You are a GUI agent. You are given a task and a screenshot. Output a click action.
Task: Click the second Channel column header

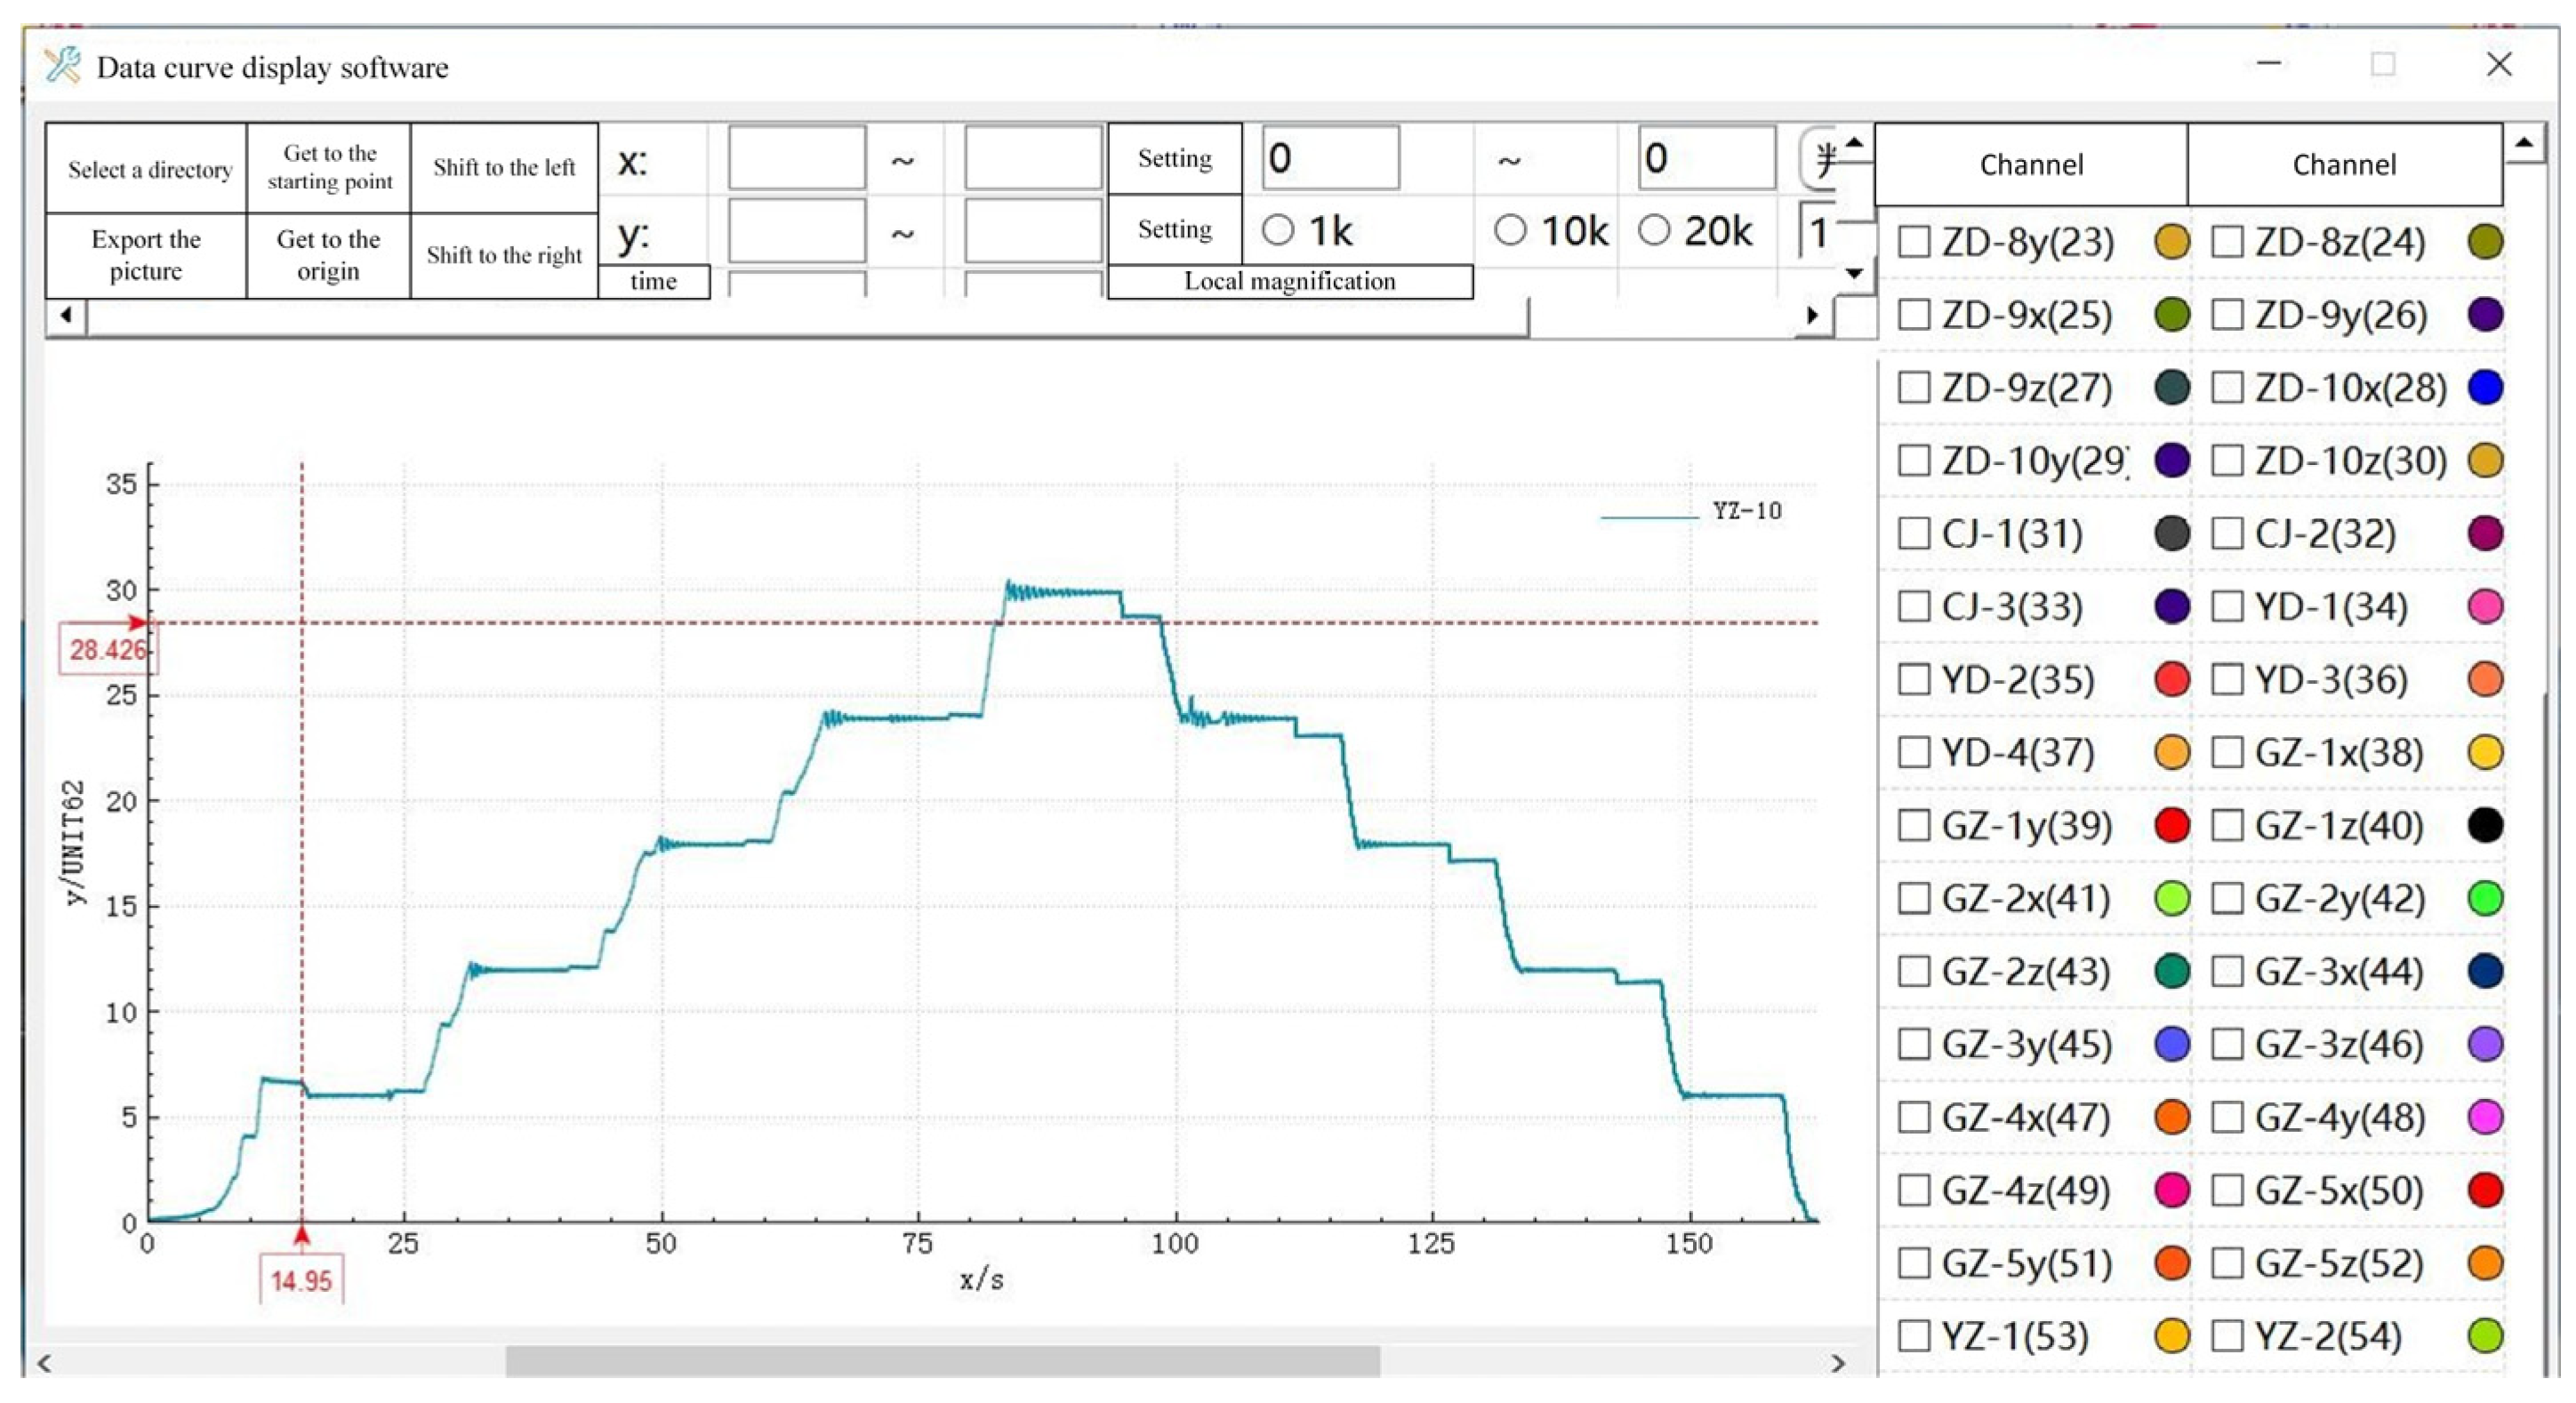2344,165
